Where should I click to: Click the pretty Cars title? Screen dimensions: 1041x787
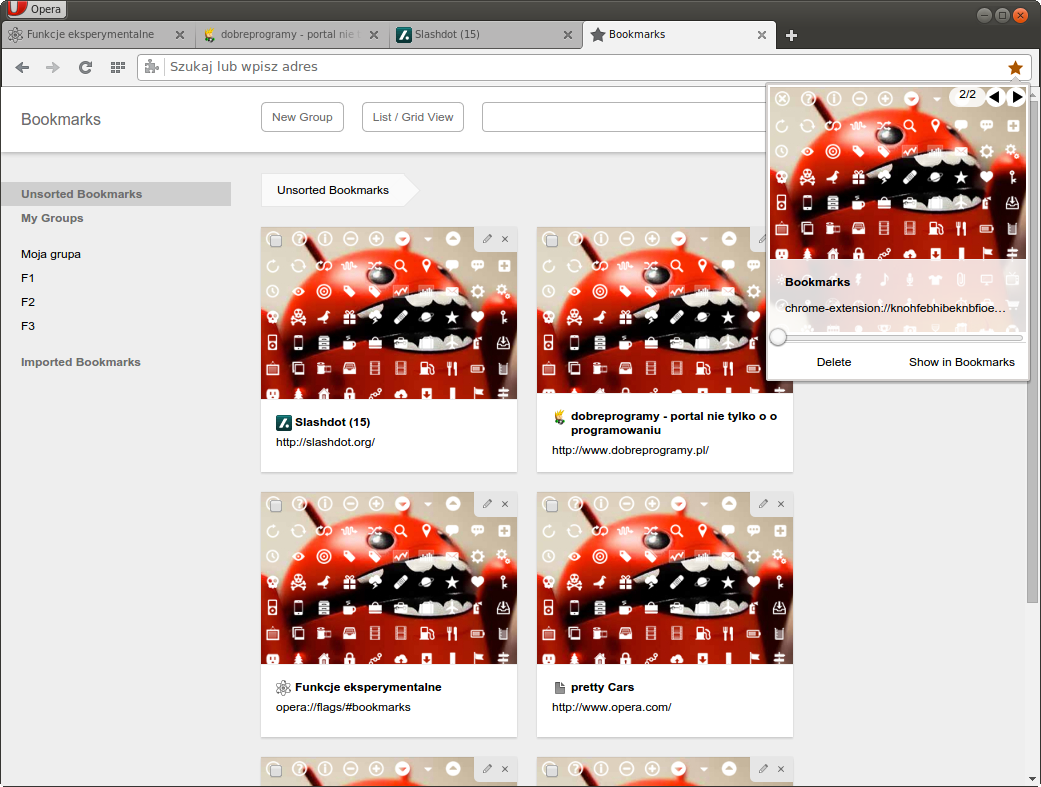point(602,687)
